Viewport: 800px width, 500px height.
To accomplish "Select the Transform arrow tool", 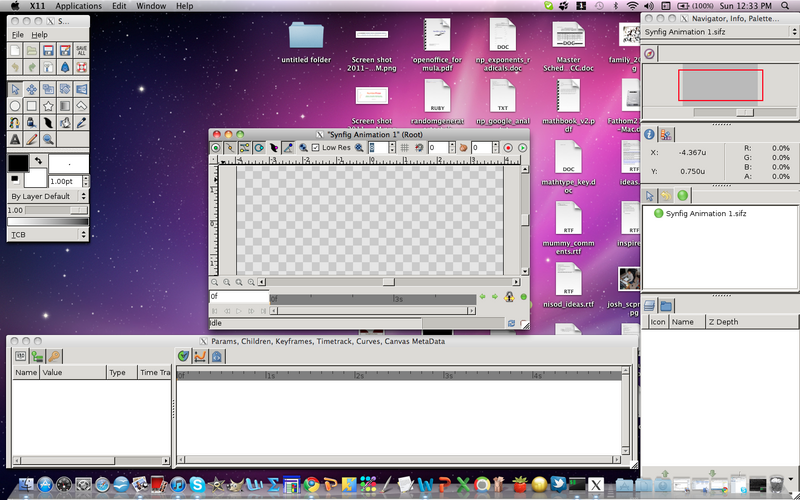I will point(15,89).
